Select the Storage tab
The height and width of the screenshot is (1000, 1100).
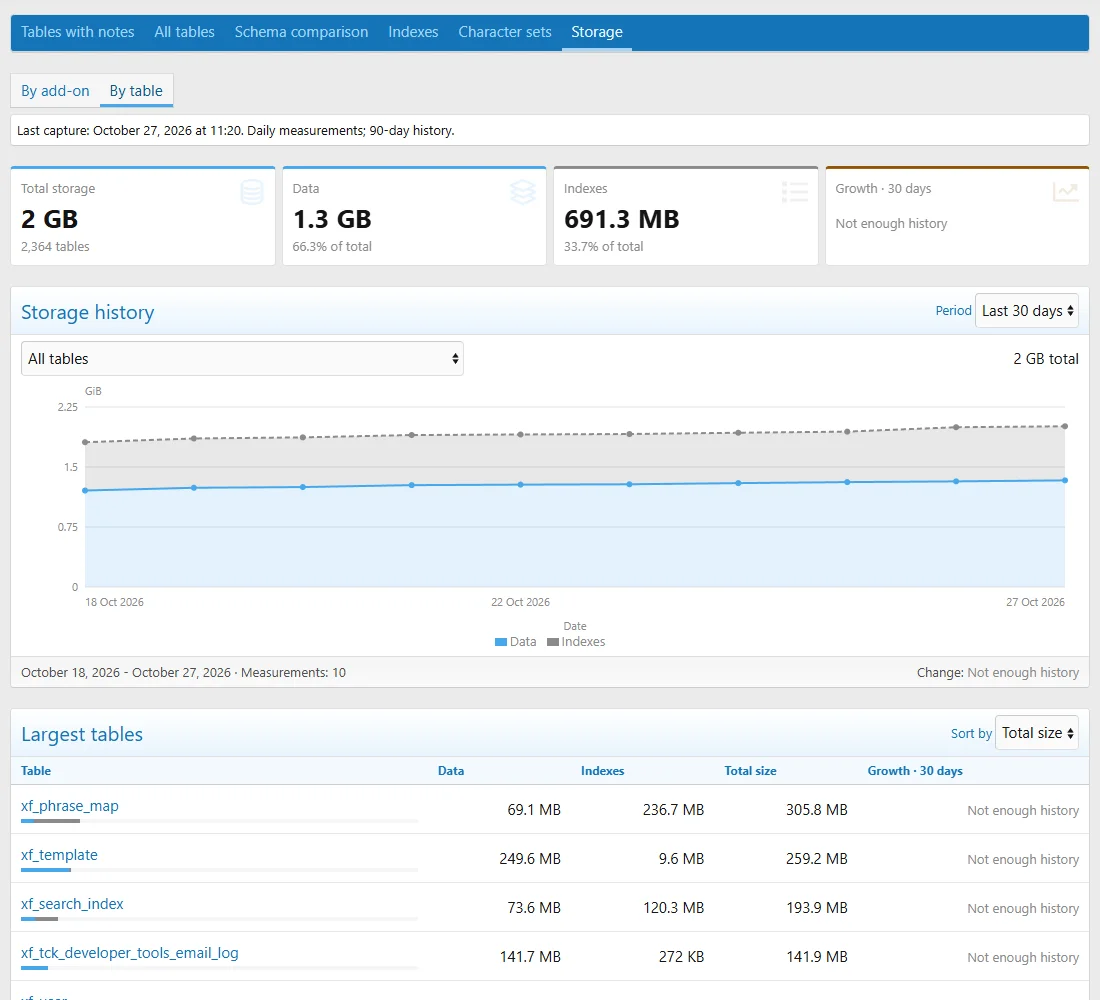[x=597, y=32]
